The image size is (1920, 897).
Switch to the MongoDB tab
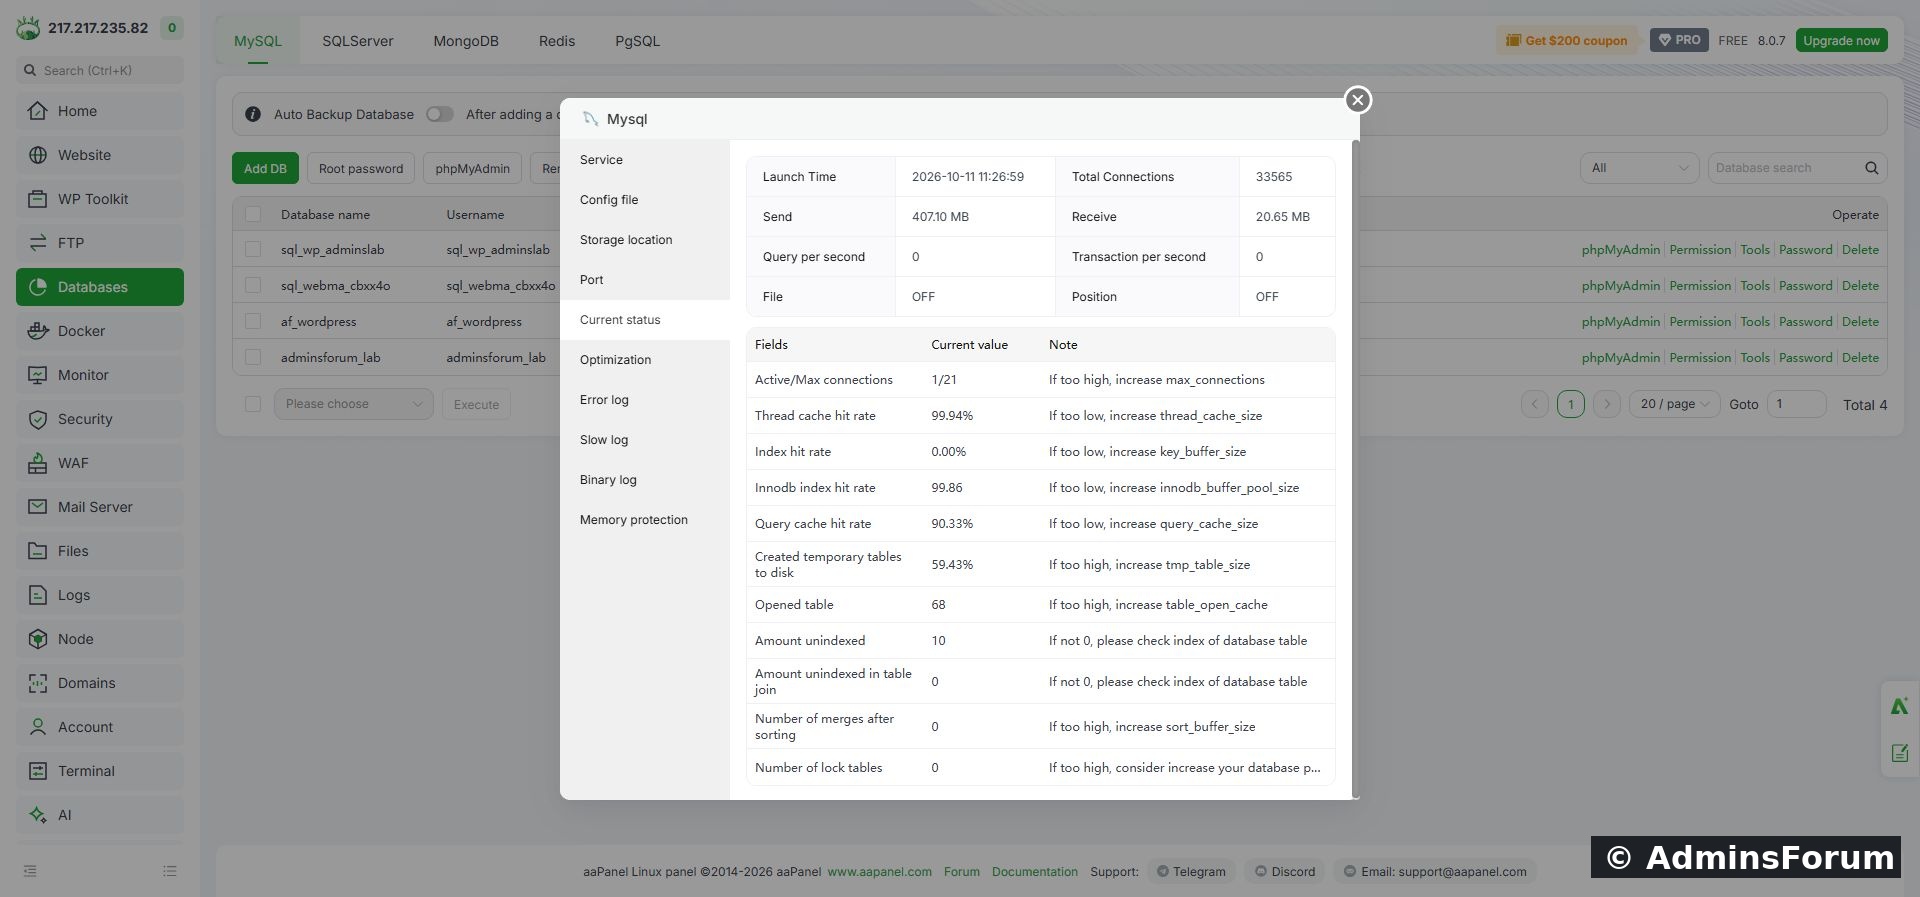pyautogui.click(x=466, y=41)
